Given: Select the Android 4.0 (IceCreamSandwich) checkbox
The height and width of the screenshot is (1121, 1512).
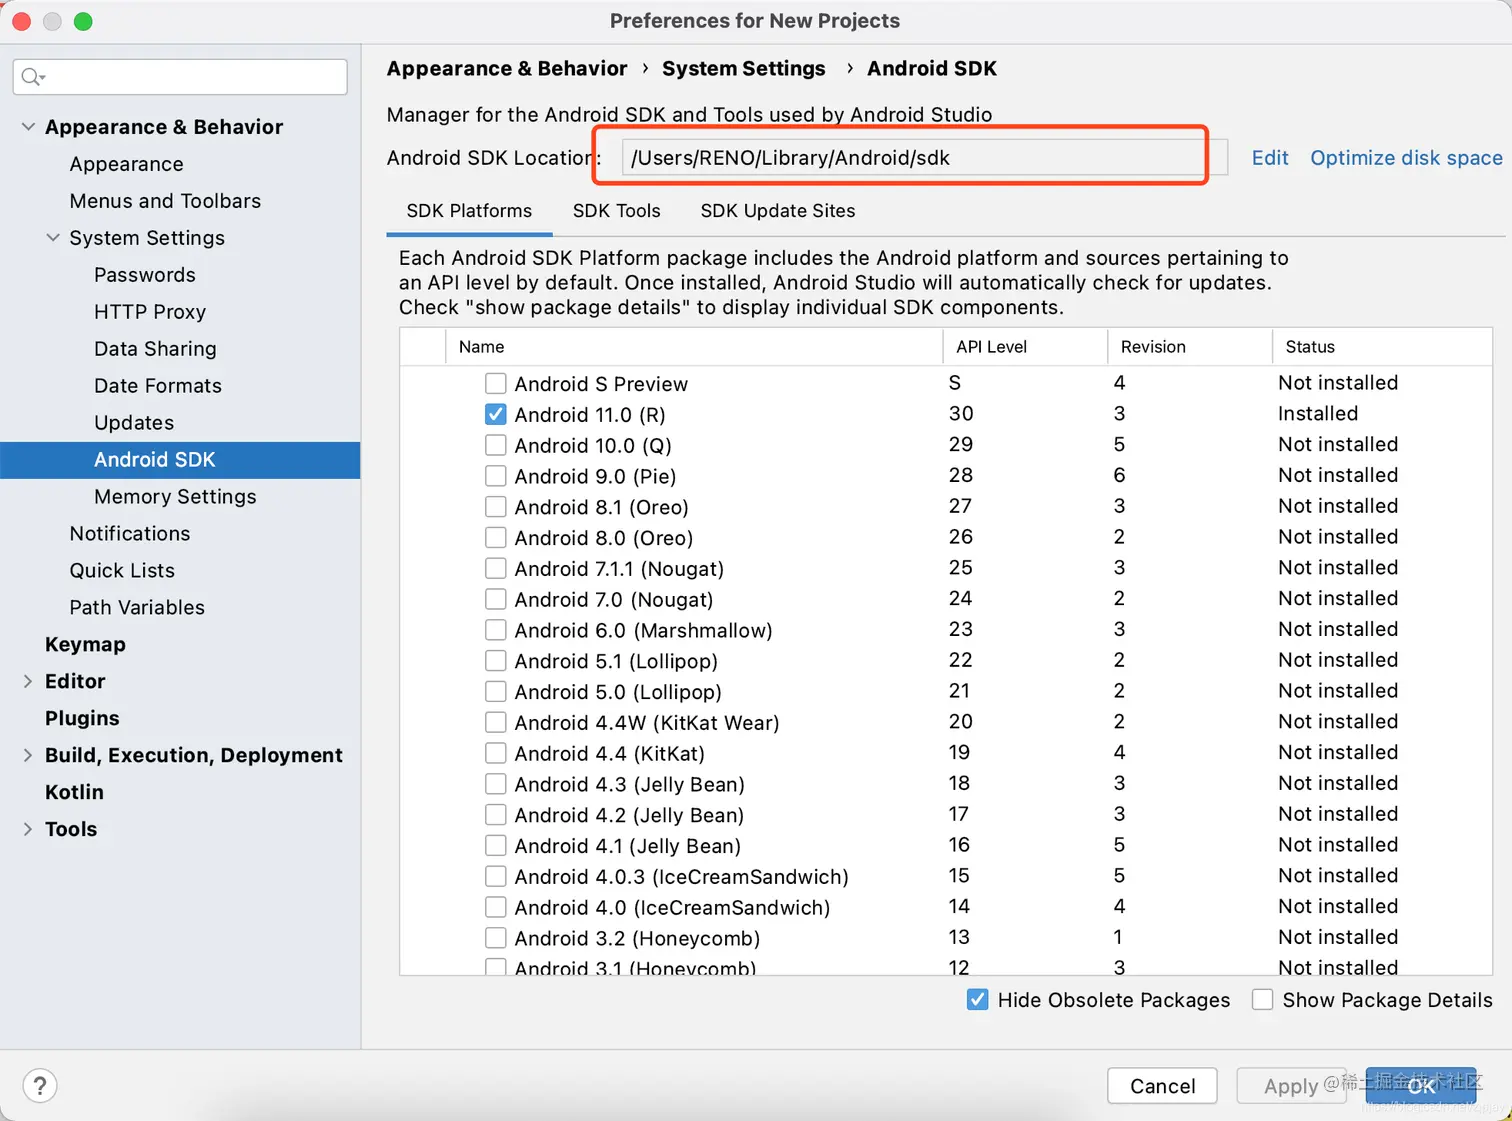Looking at the screenshot, I should click(495, 908).
